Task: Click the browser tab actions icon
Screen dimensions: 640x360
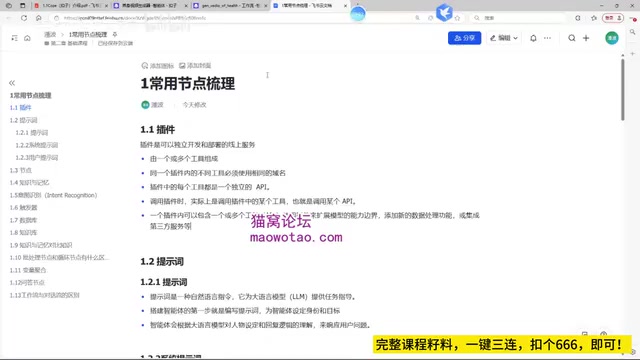Action: [22, 6]
